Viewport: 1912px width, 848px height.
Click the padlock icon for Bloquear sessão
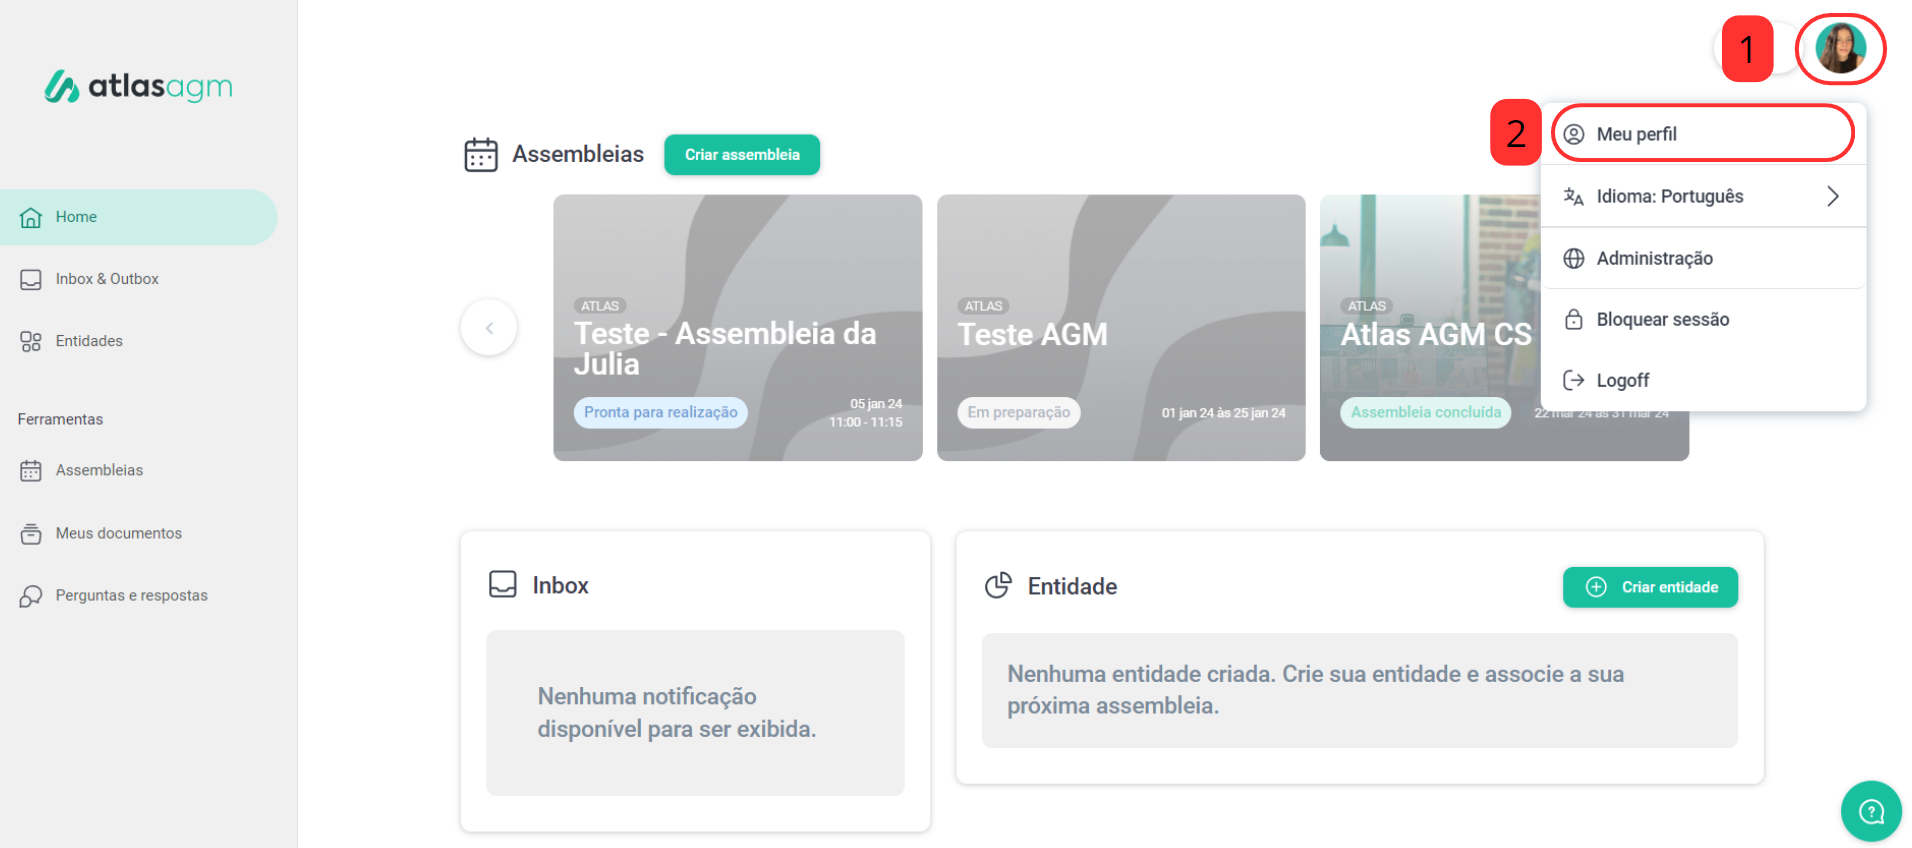click(x=1573, y=320)
